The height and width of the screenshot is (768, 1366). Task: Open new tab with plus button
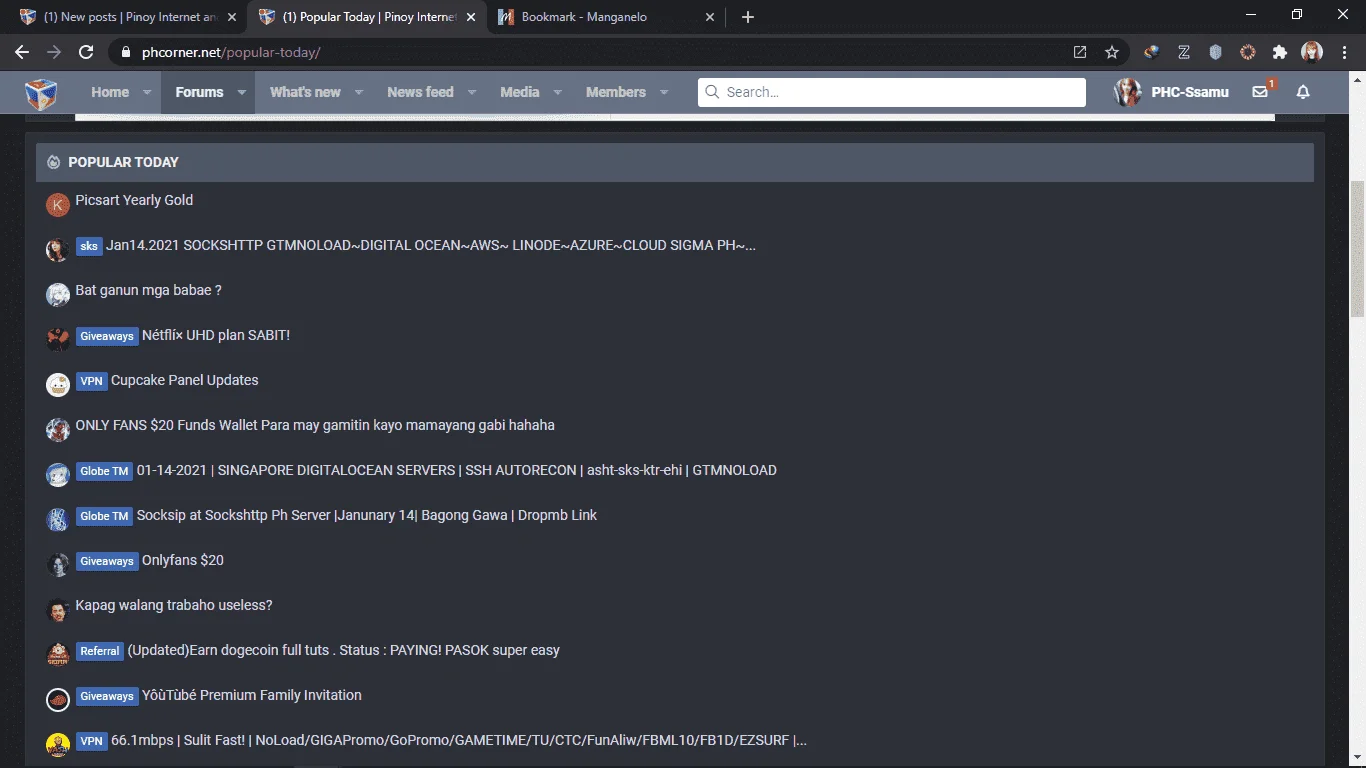(x=748, y=17)
